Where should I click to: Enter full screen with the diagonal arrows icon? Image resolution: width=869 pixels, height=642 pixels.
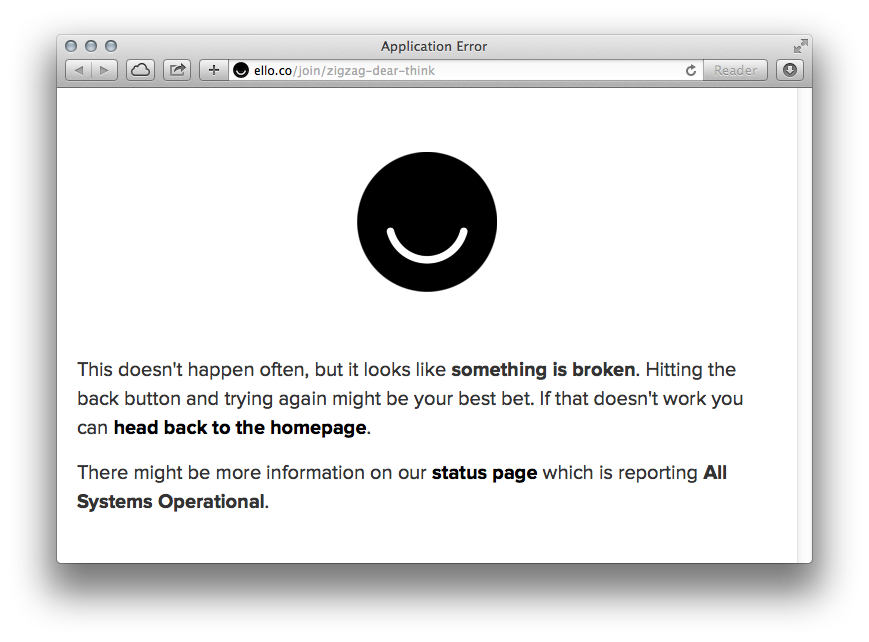pos(800,46)
